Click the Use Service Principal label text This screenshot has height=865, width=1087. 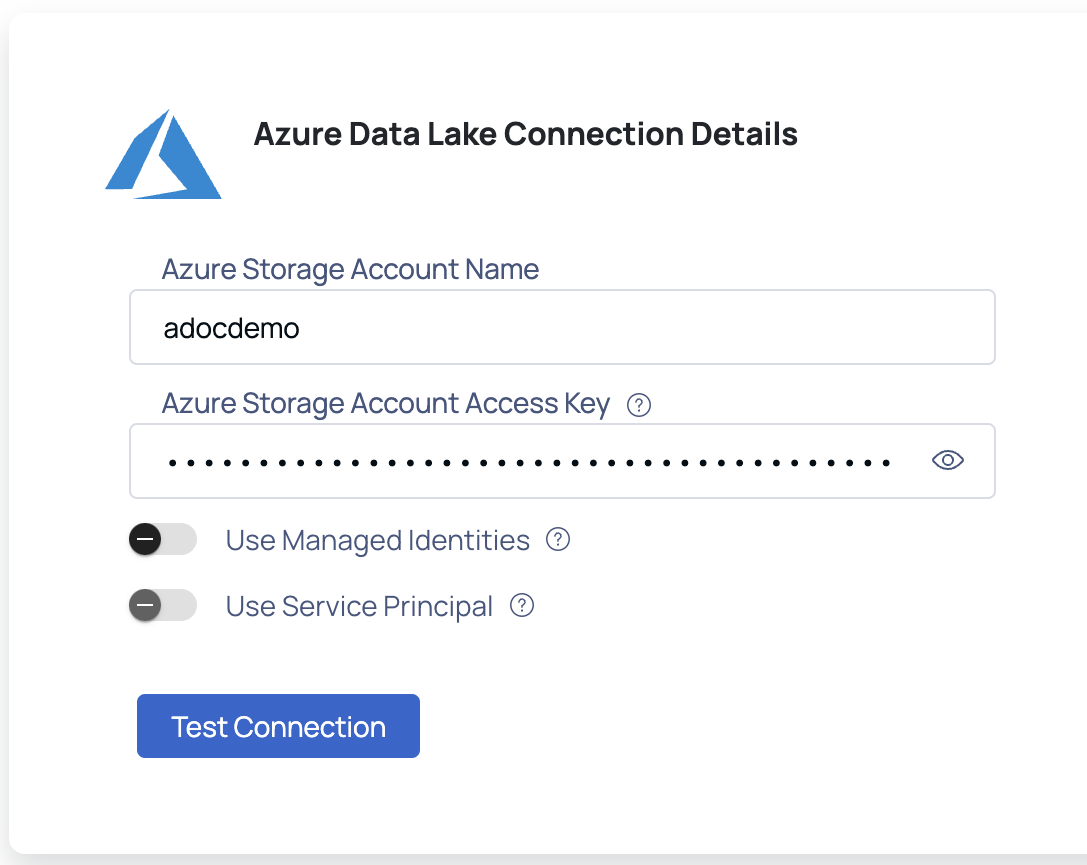(x=359, y=606)
